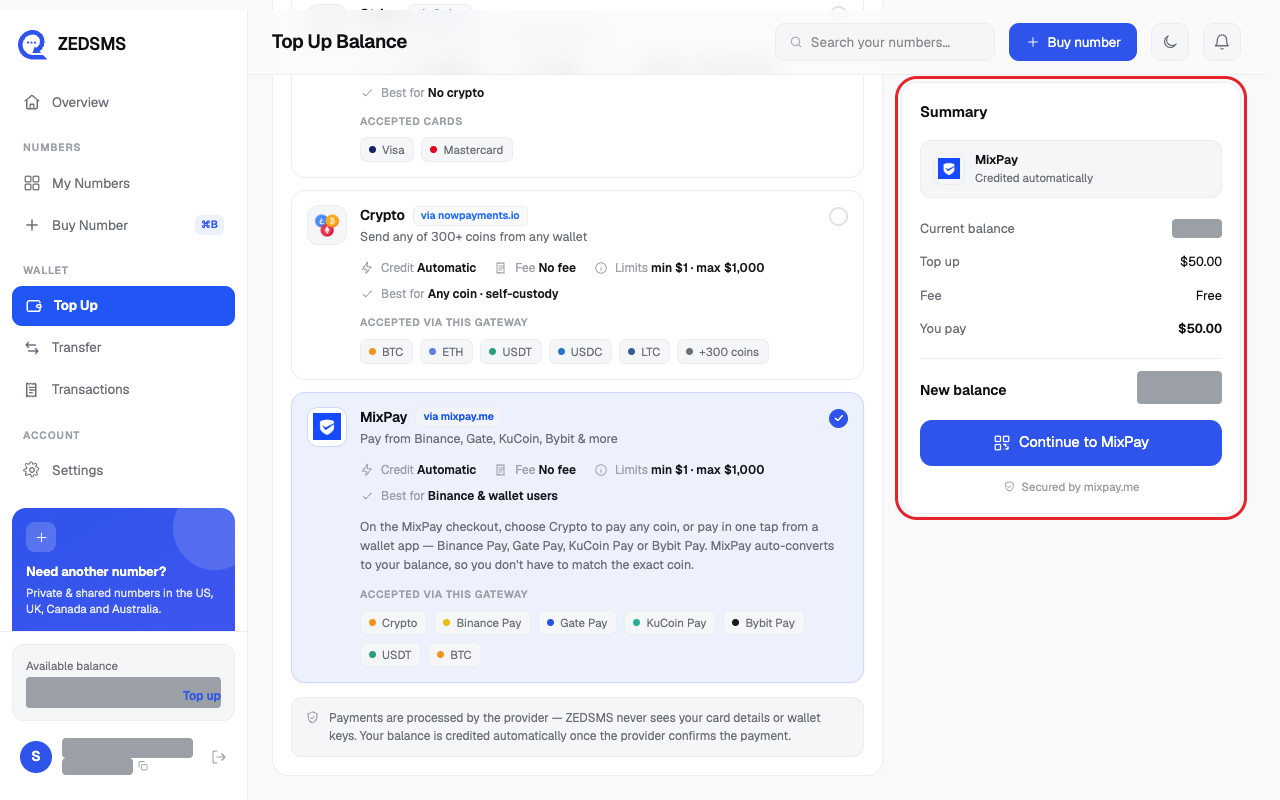
Task: Click the Visa accepted card chip
Action: tap(387, 150)
